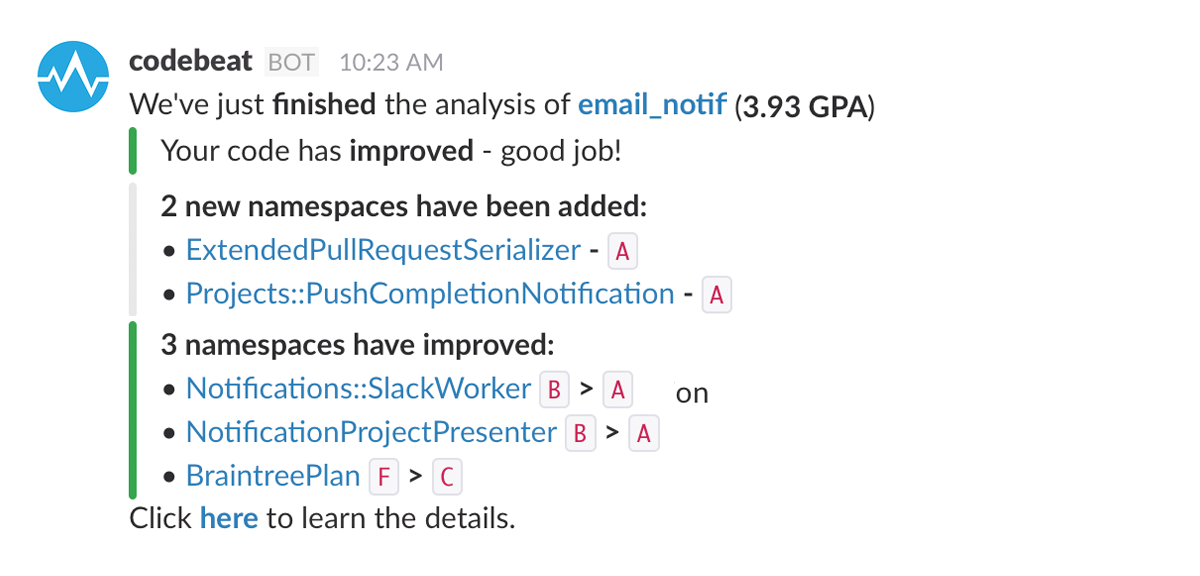
Task: Click the A grade badge beside NotificationProjectPresenter
Action: [644, 433]
